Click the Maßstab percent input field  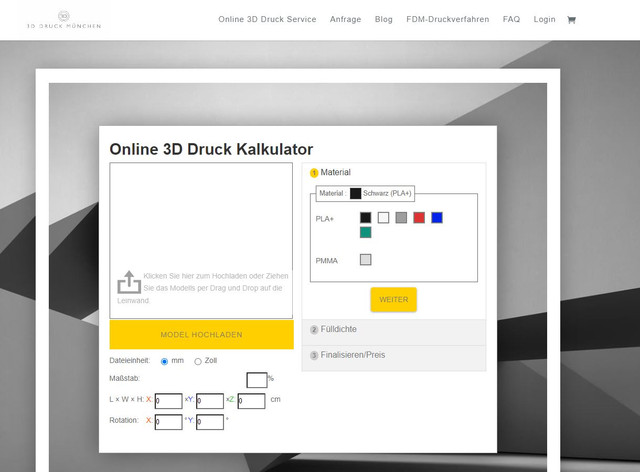[x=257, y=380]
